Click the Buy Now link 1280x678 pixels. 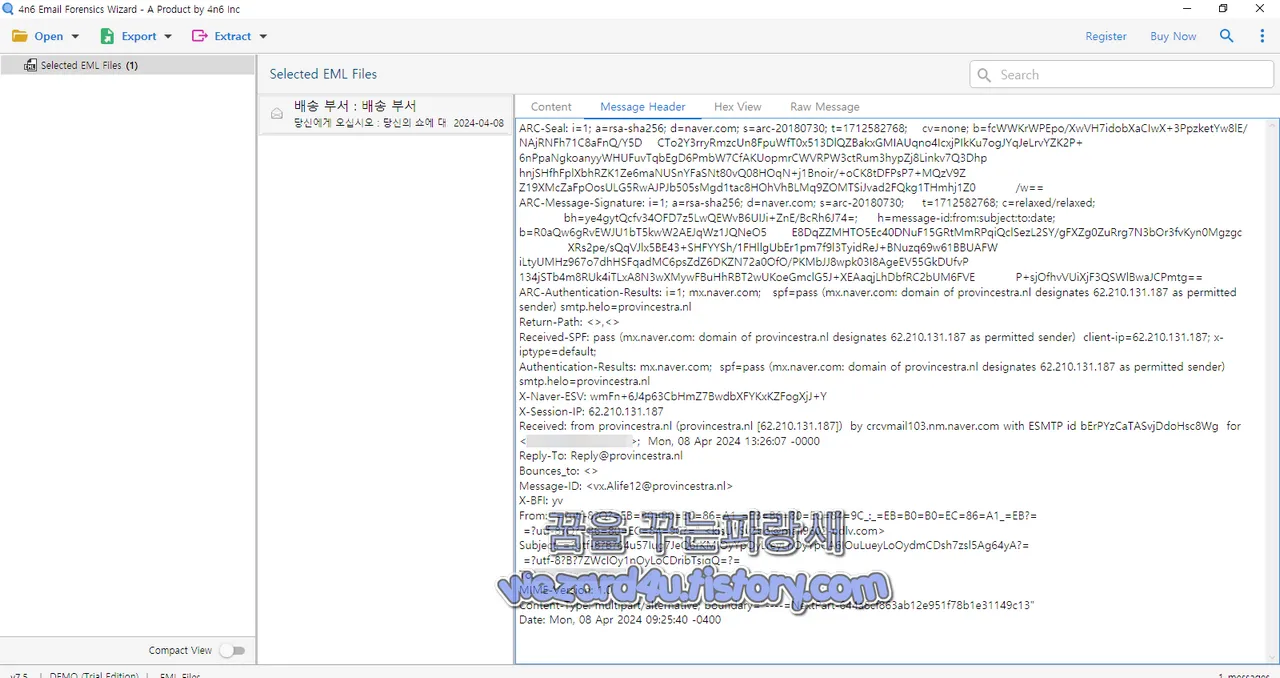pos(1173,36)
